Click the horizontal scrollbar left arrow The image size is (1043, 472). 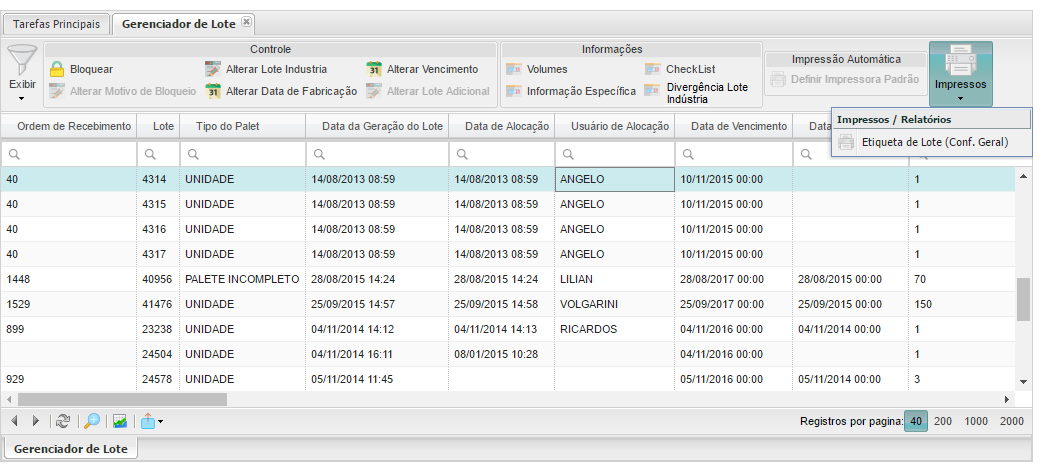pyautogui.click(x=9, y=400)
